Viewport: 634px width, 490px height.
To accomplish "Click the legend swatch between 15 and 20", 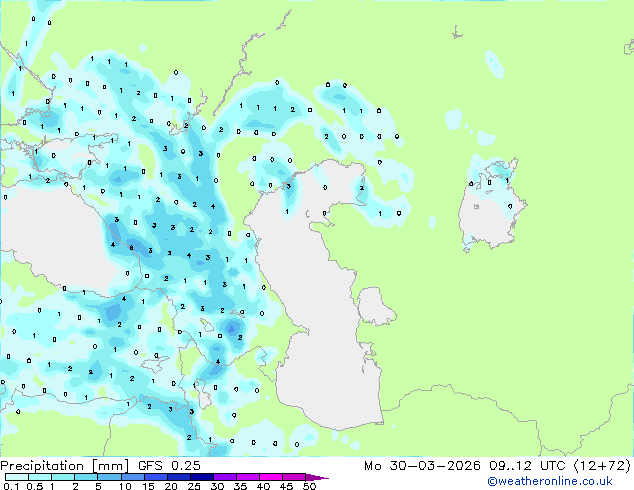I will tap(156, 477).
